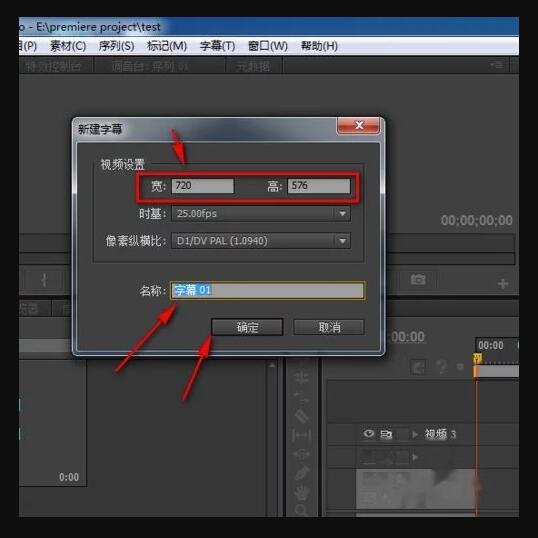The width and height of the screenshot is (538, 538).
Task: Select the pen tool icon
Action: (x=302, y=473)
